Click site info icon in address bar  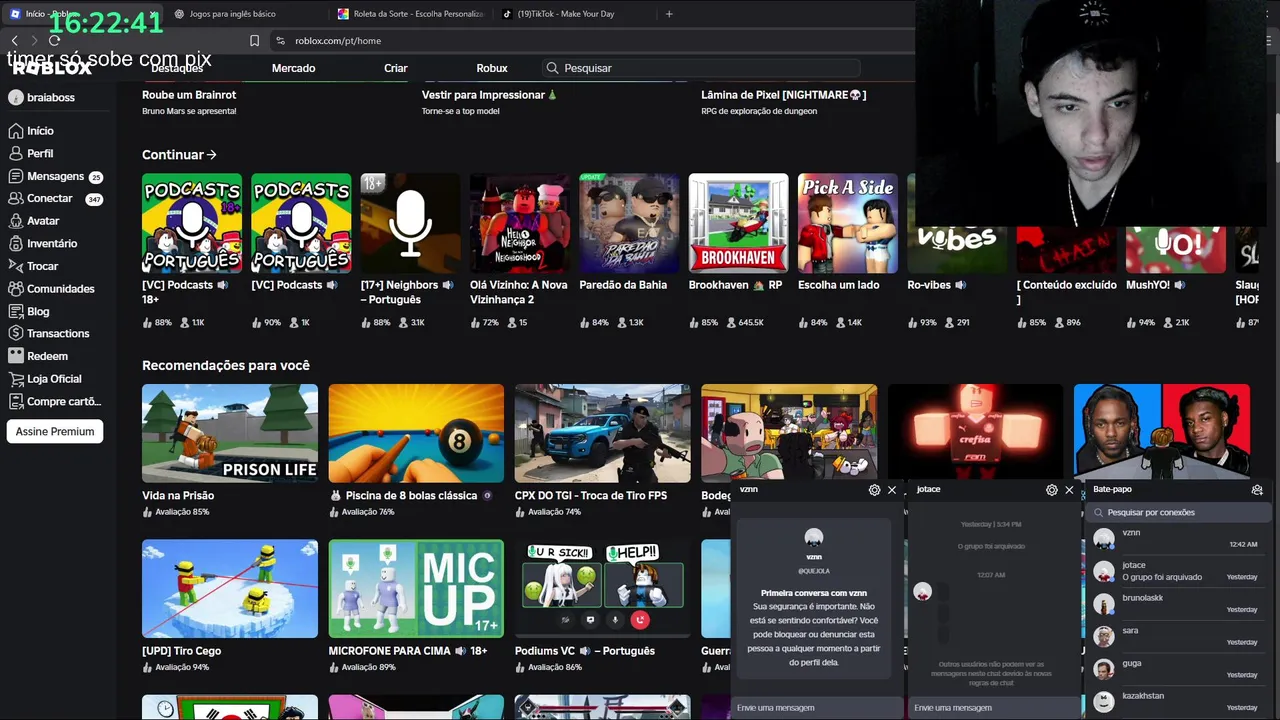click(x=281, y=41)
